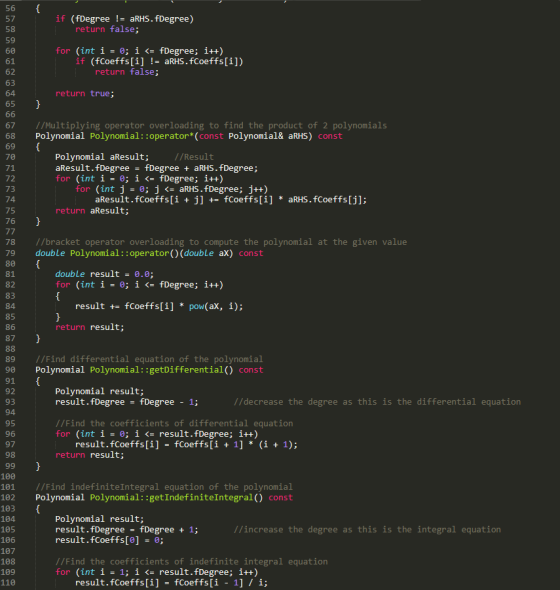The height and width of the screenshot is (590, 560).
Task: Click 'result.fDegree = fDegree + 1;' statement
Action: pos(127,529)
